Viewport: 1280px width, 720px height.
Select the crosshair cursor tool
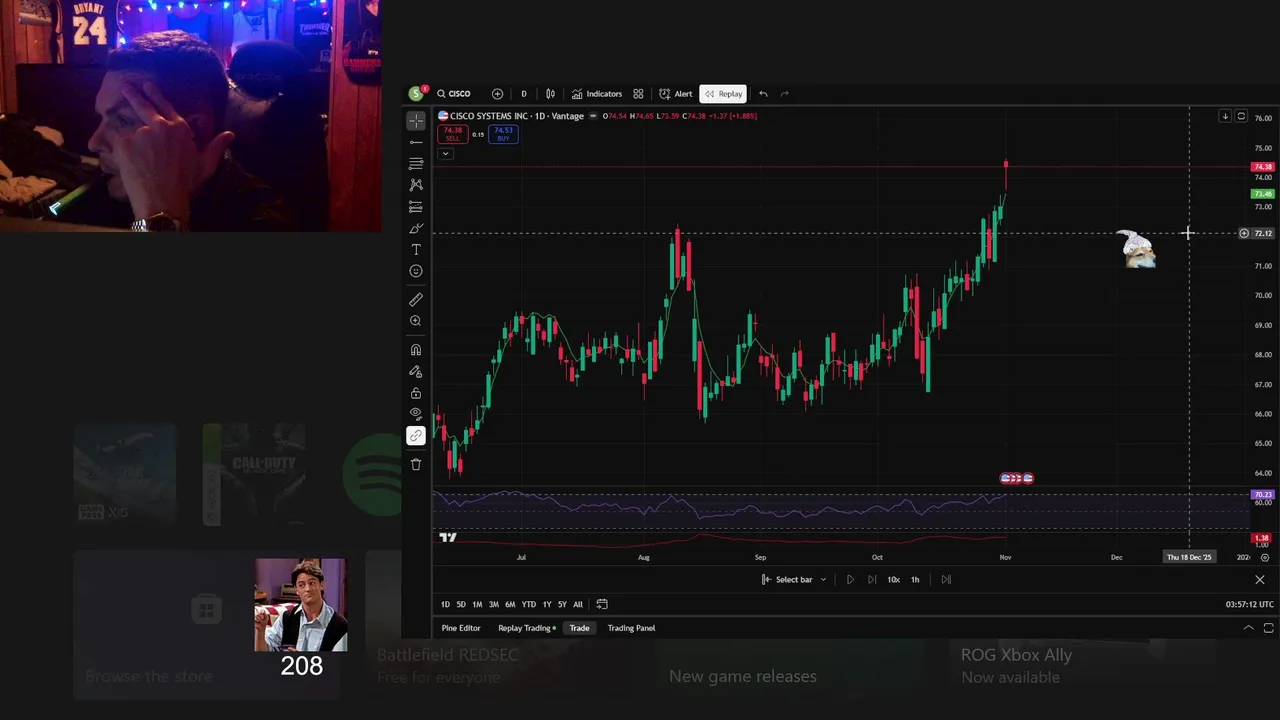point(416,121)
